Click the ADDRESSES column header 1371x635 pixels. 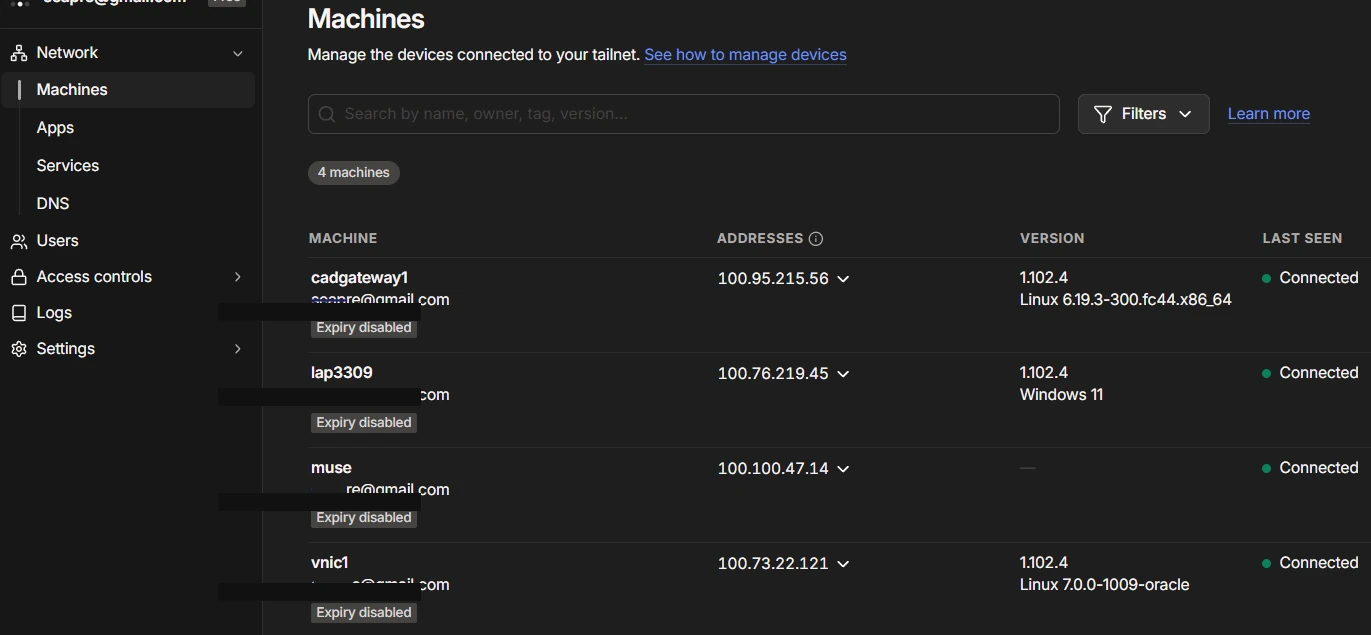pyautogui.click(x=760, y=239)
